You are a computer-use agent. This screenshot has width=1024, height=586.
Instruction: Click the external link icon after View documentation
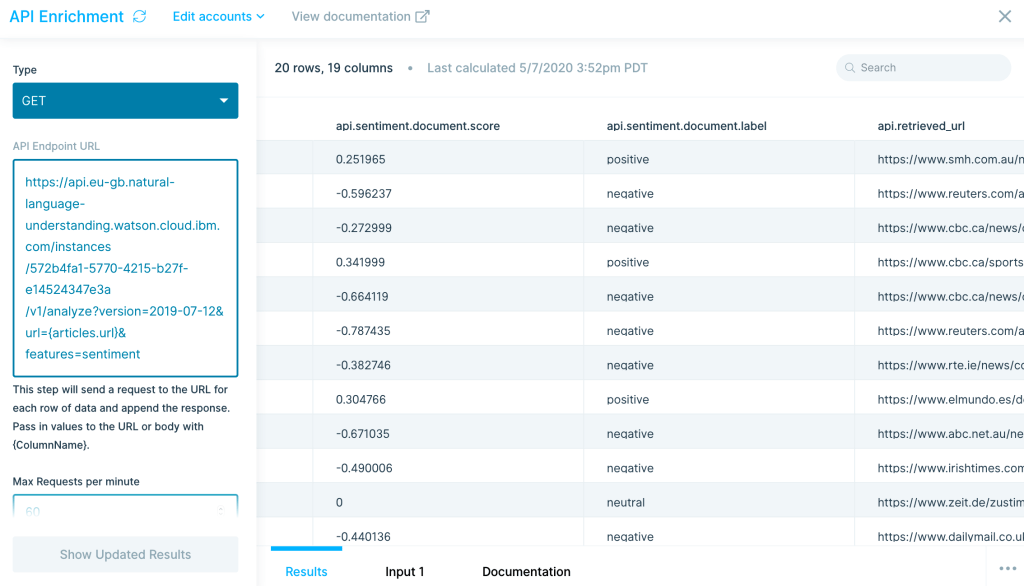(x=422, y=17)
